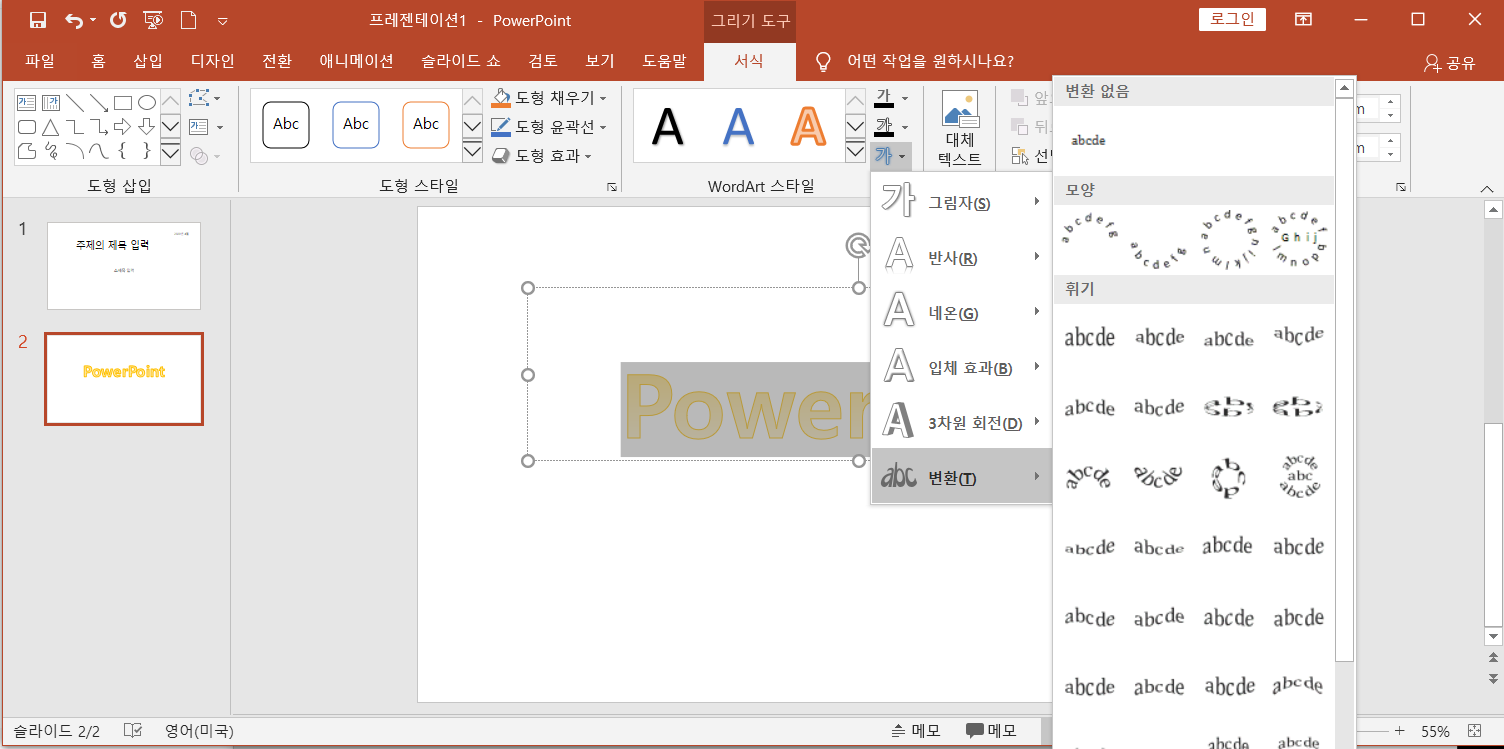The image size is (1504, 749).
Task: Switch to the 삽입 tab
Action: pyautogui.click(x=148, y=61)
